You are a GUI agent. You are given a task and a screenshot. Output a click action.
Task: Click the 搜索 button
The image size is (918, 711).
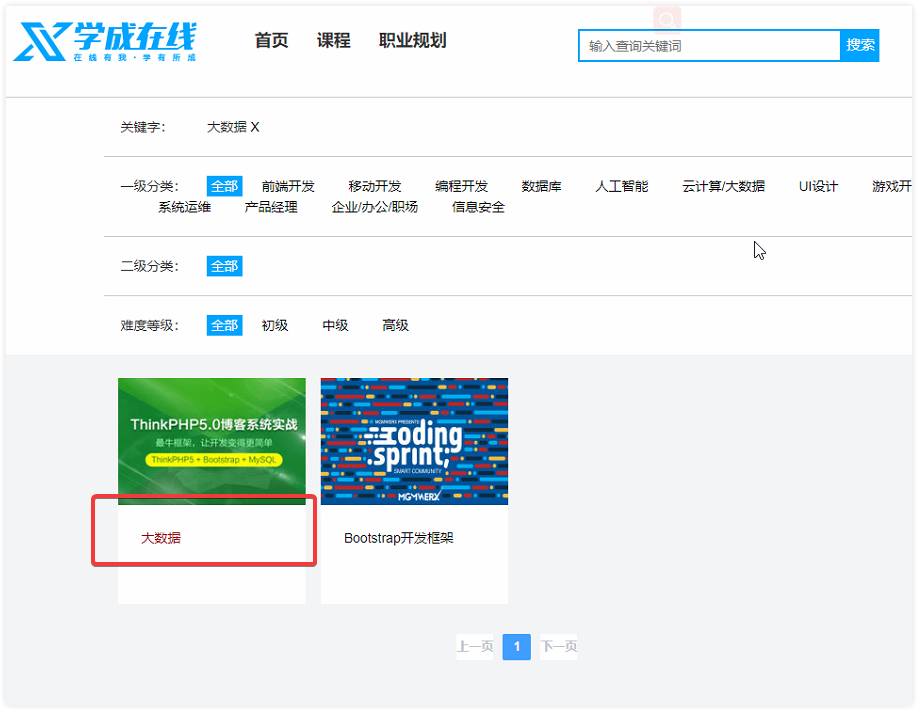coord(859,45)
